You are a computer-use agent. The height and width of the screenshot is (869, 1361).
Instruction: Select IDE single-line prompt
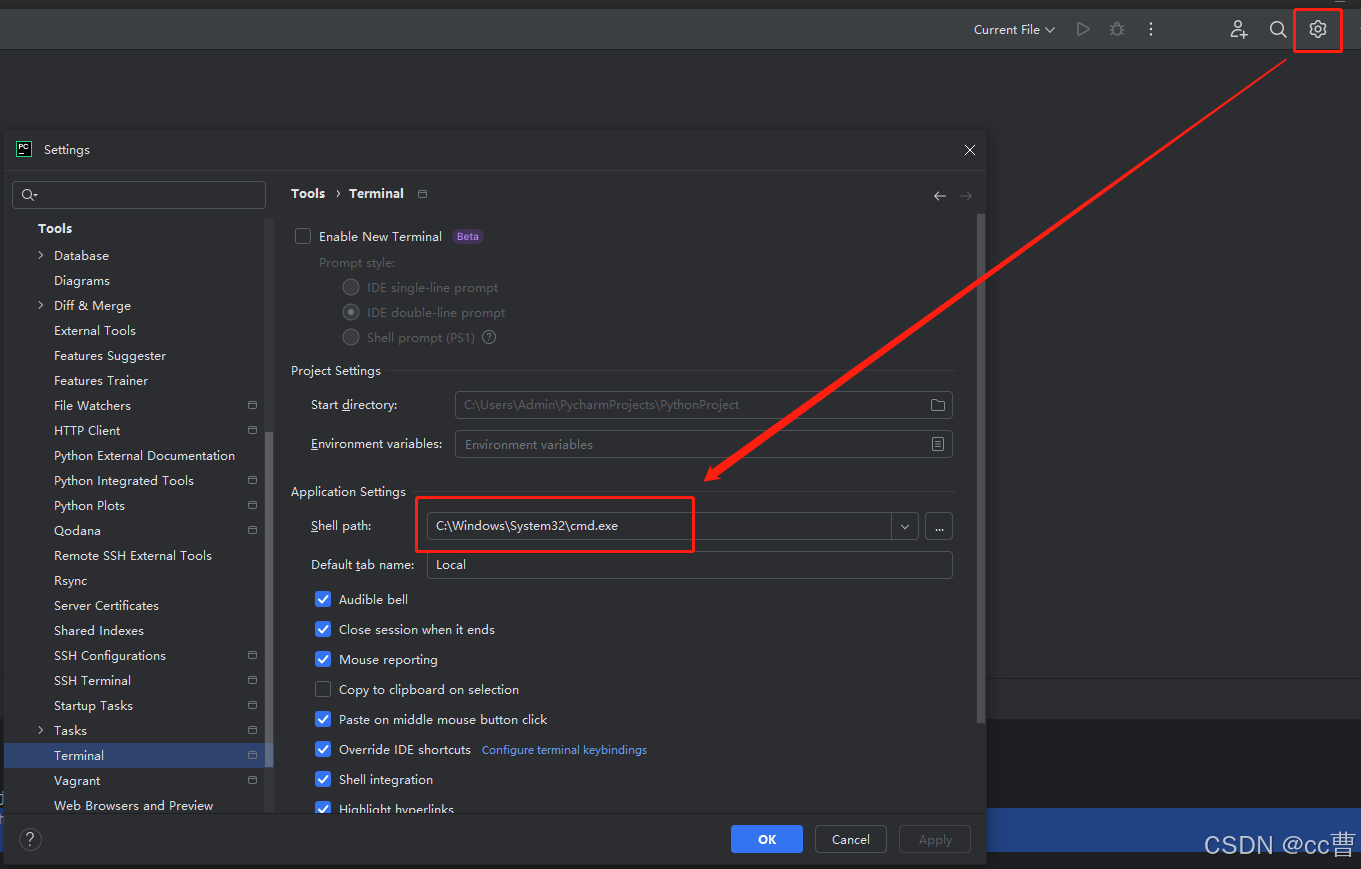(351, 287)
